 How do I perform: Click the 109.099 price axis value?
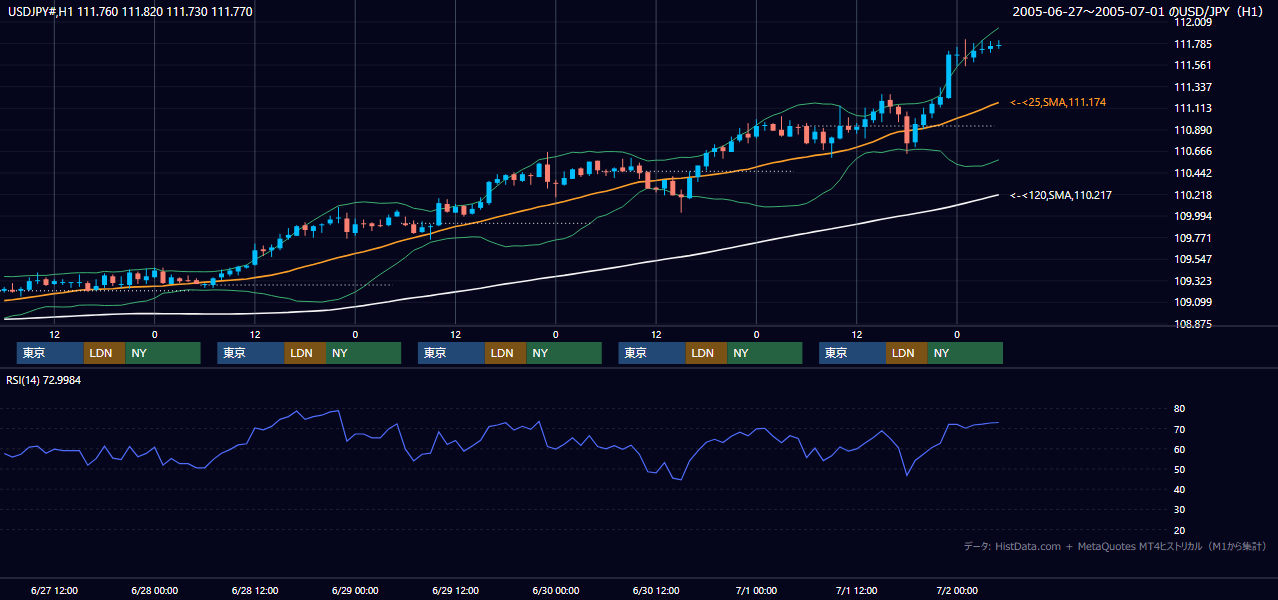[1193, 302]
